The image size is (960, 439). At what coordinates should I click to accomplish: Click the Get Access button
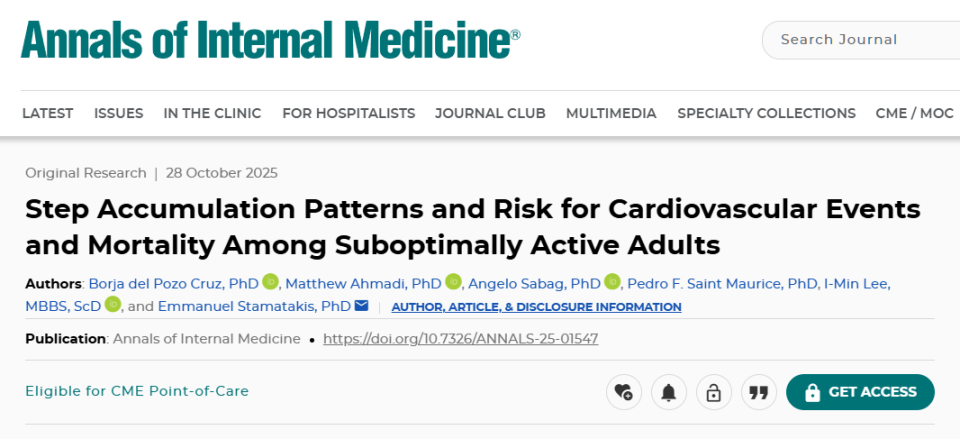click(860, 392)
